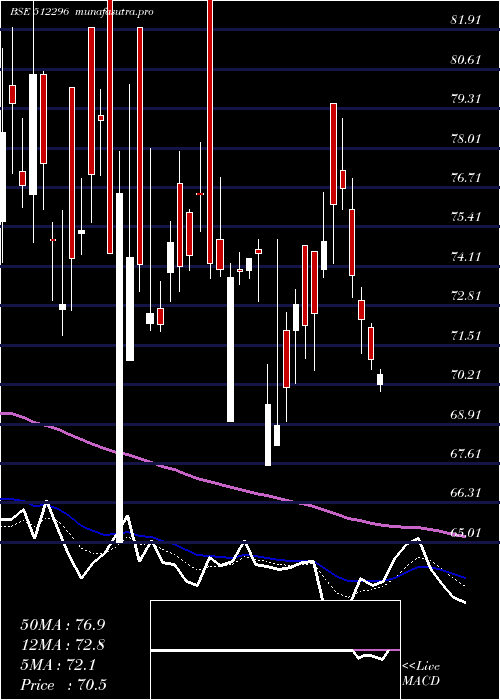The width and height of the screenshot is (500, 700).
Task: Select the 70.21 price axis label
Action: [466, 375]
